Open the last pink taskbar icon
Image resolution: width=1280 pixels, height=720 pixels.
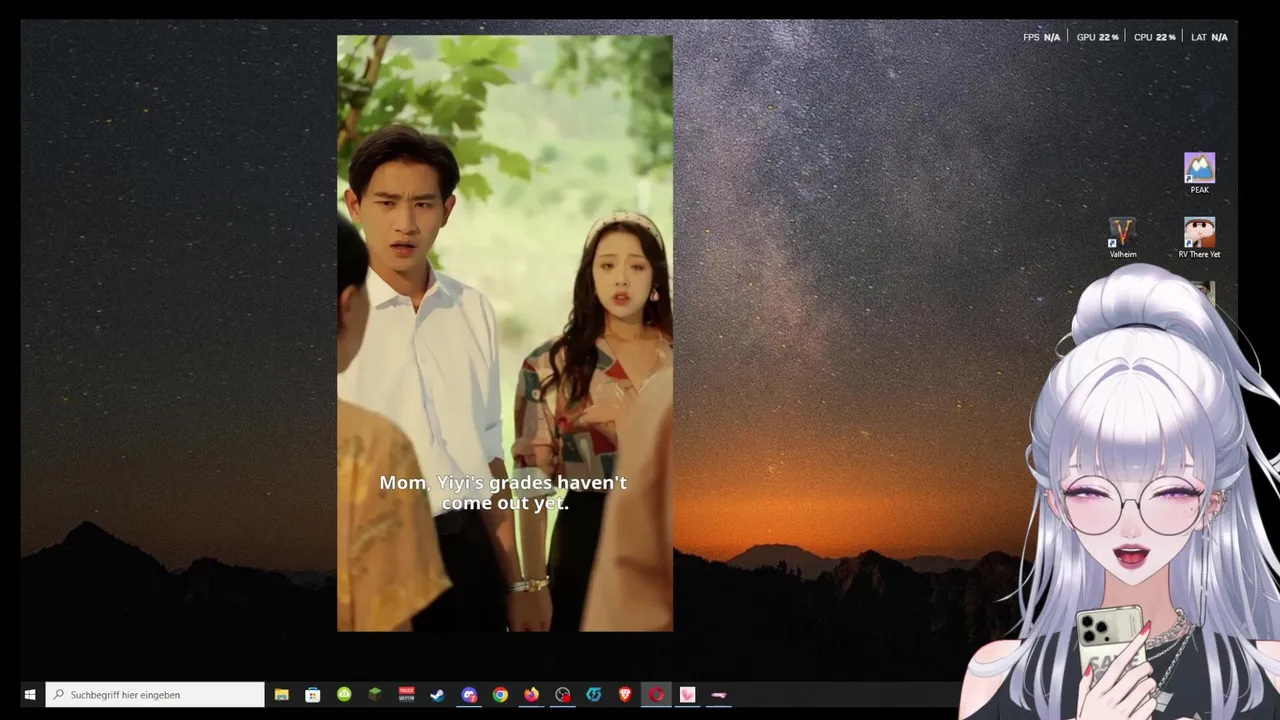[x=719, y=694]
